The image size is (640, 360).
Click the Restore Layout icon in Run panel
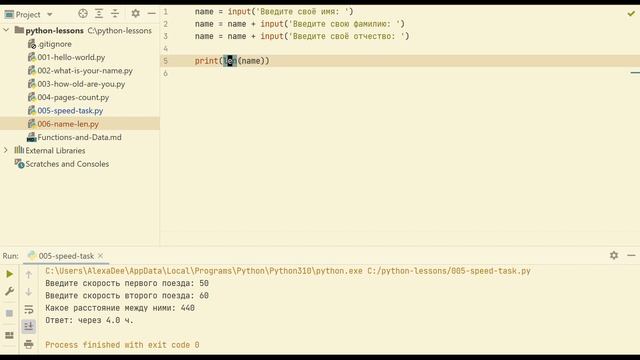pos(9,336)
